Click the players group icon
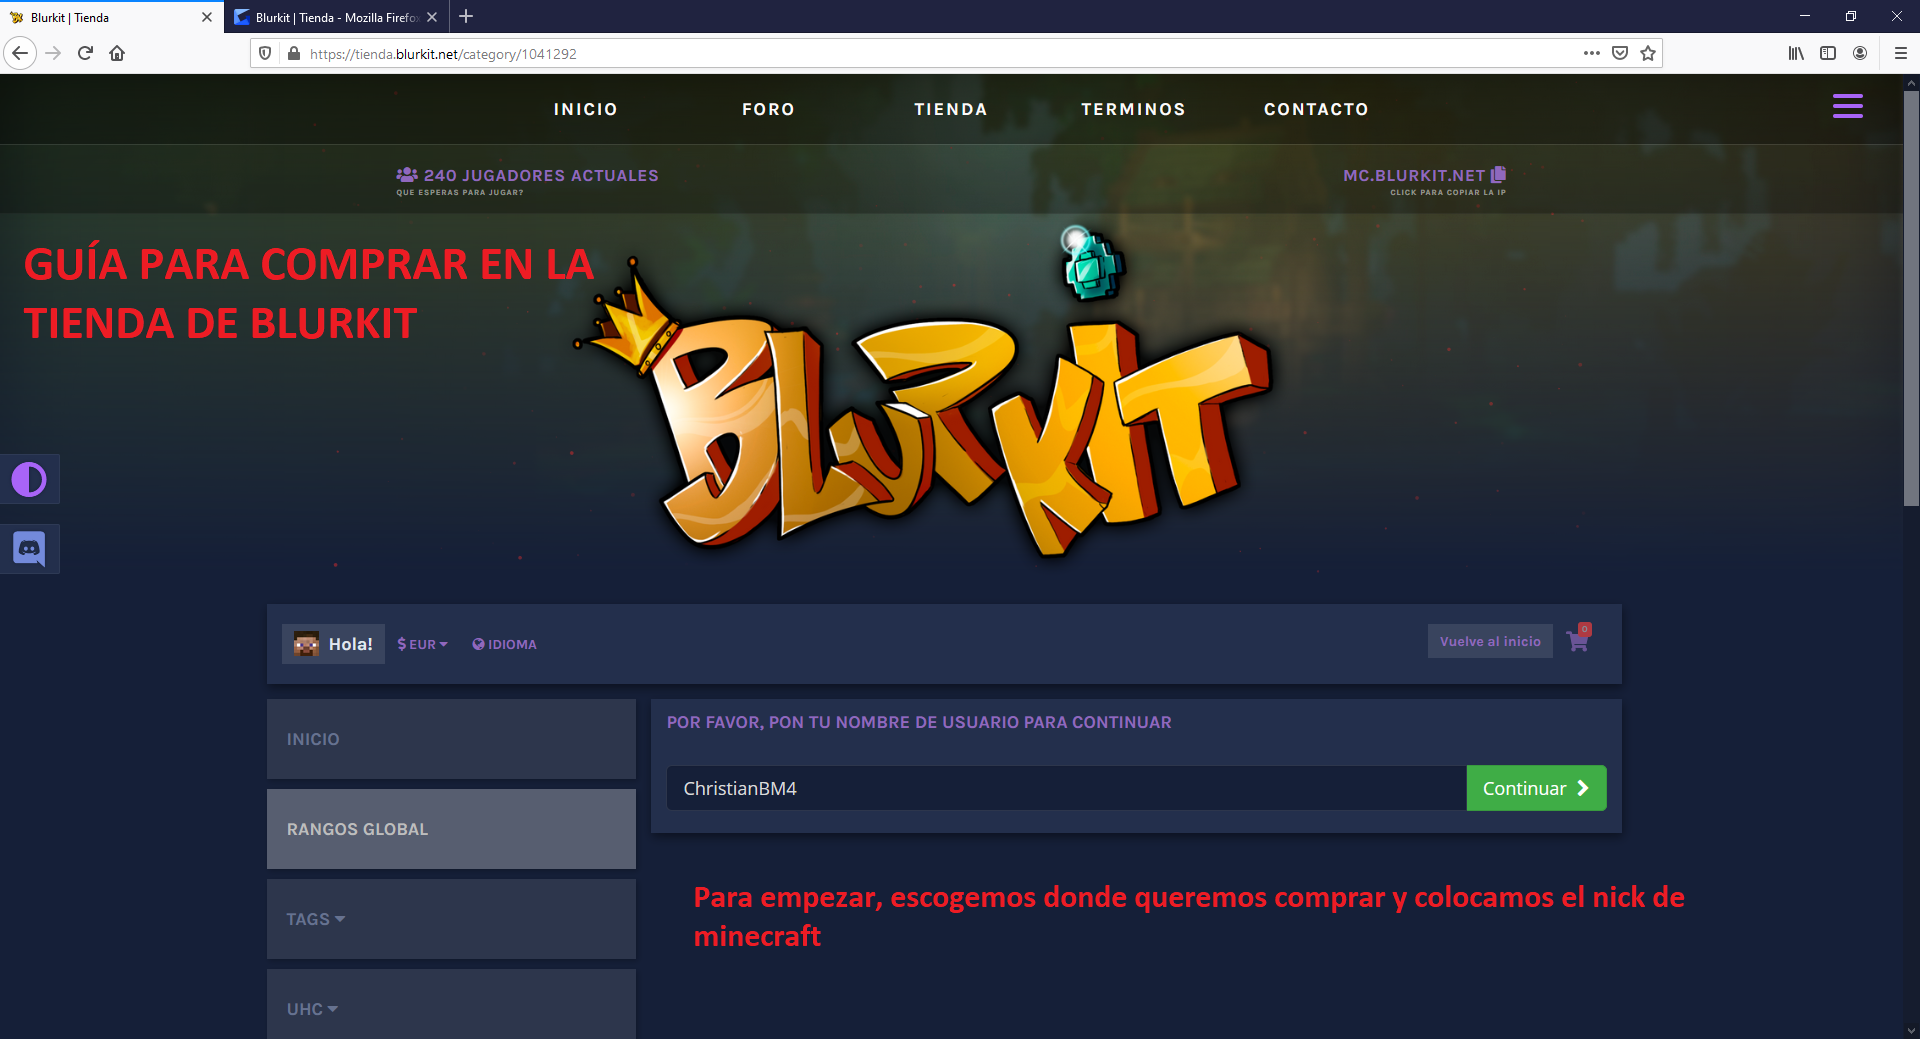The height and width of the screenshot is (1039, 1920). pyautogui.click(x=407, y=175)
